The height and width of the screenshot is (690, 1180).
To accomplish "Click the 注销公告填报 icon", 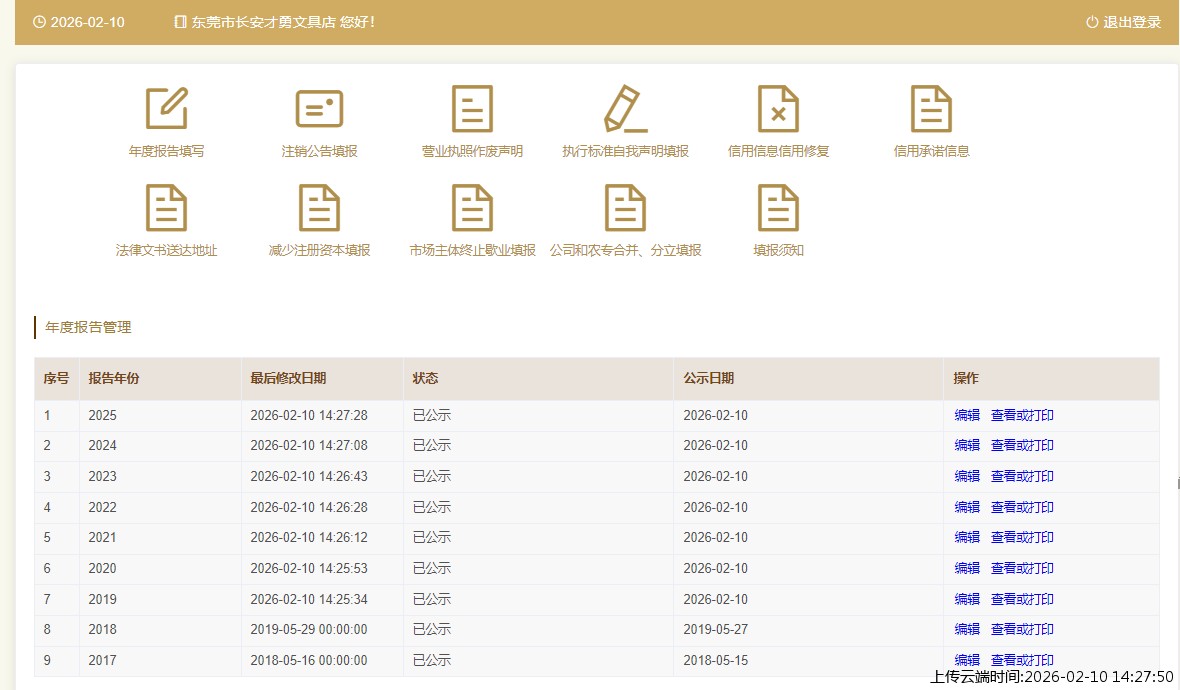I will coord(319,110).
